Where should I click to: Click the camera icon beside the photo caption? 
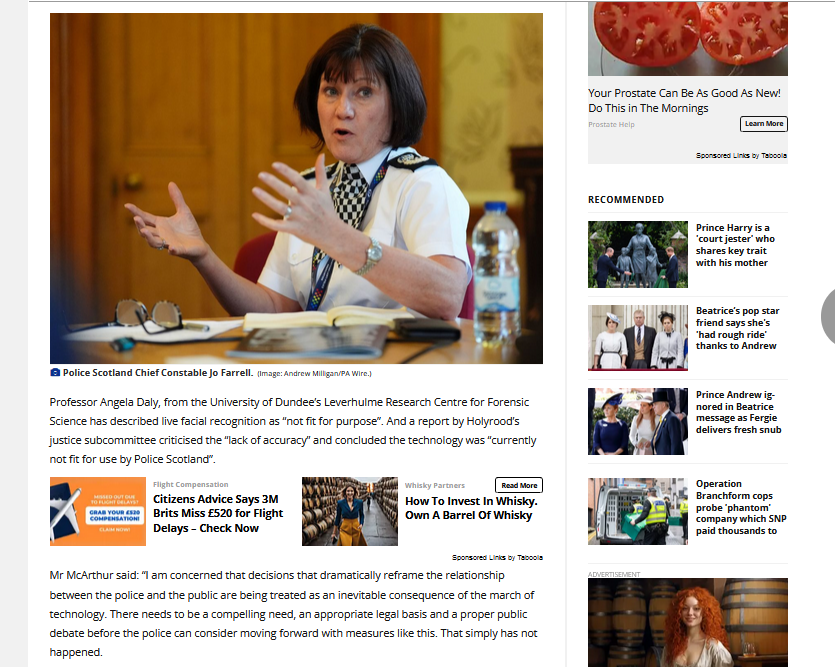click(55, 373)
